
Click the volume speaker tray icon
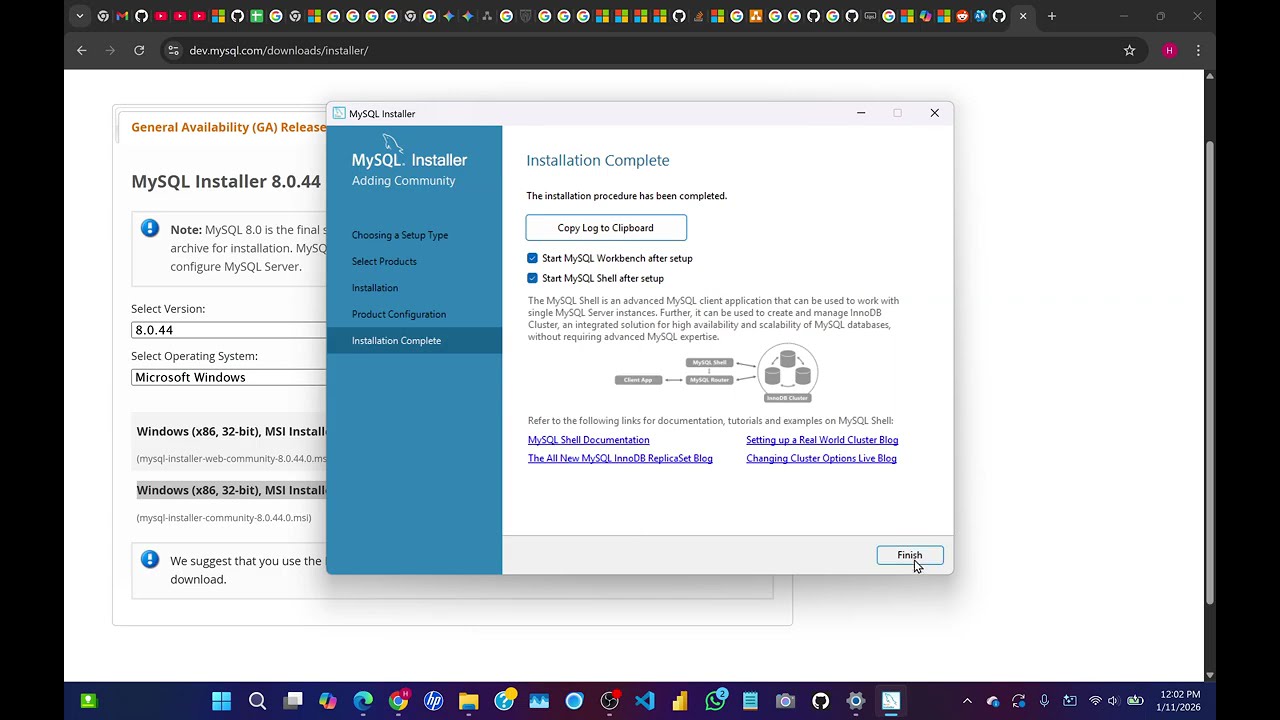tap(1113, 701)
